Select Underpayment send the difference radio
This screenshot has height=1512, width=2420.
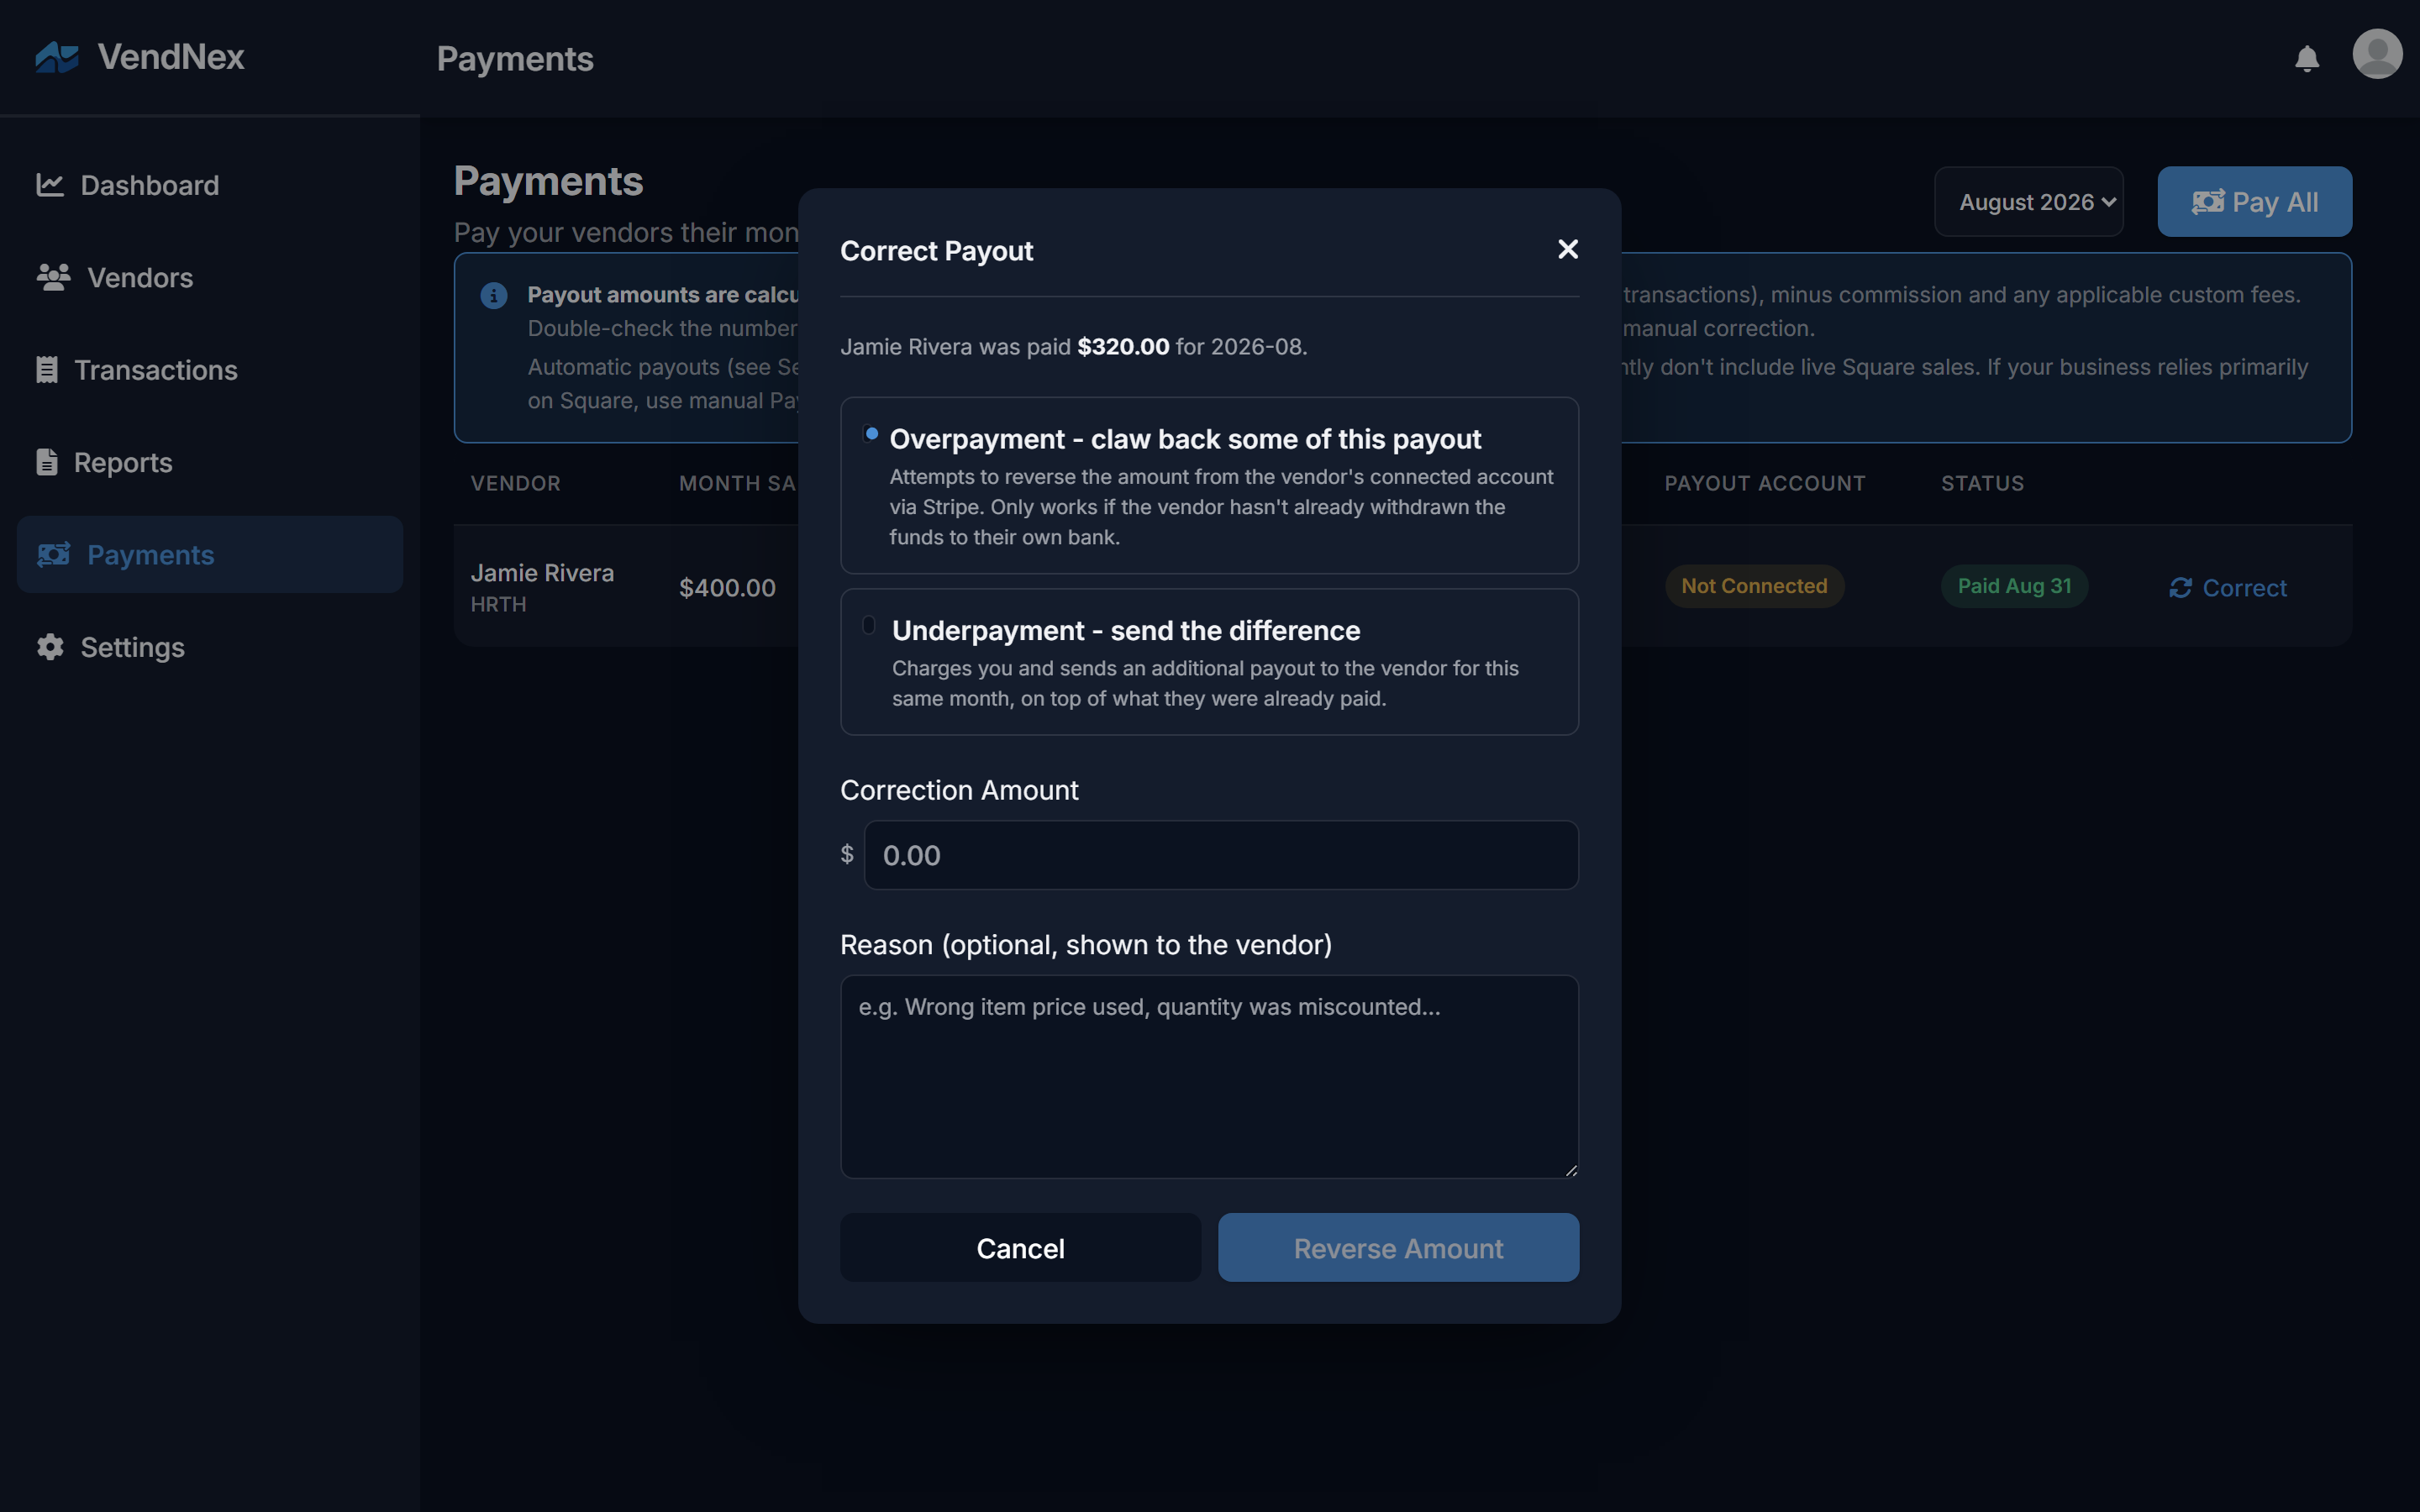[x=868, y=625]
